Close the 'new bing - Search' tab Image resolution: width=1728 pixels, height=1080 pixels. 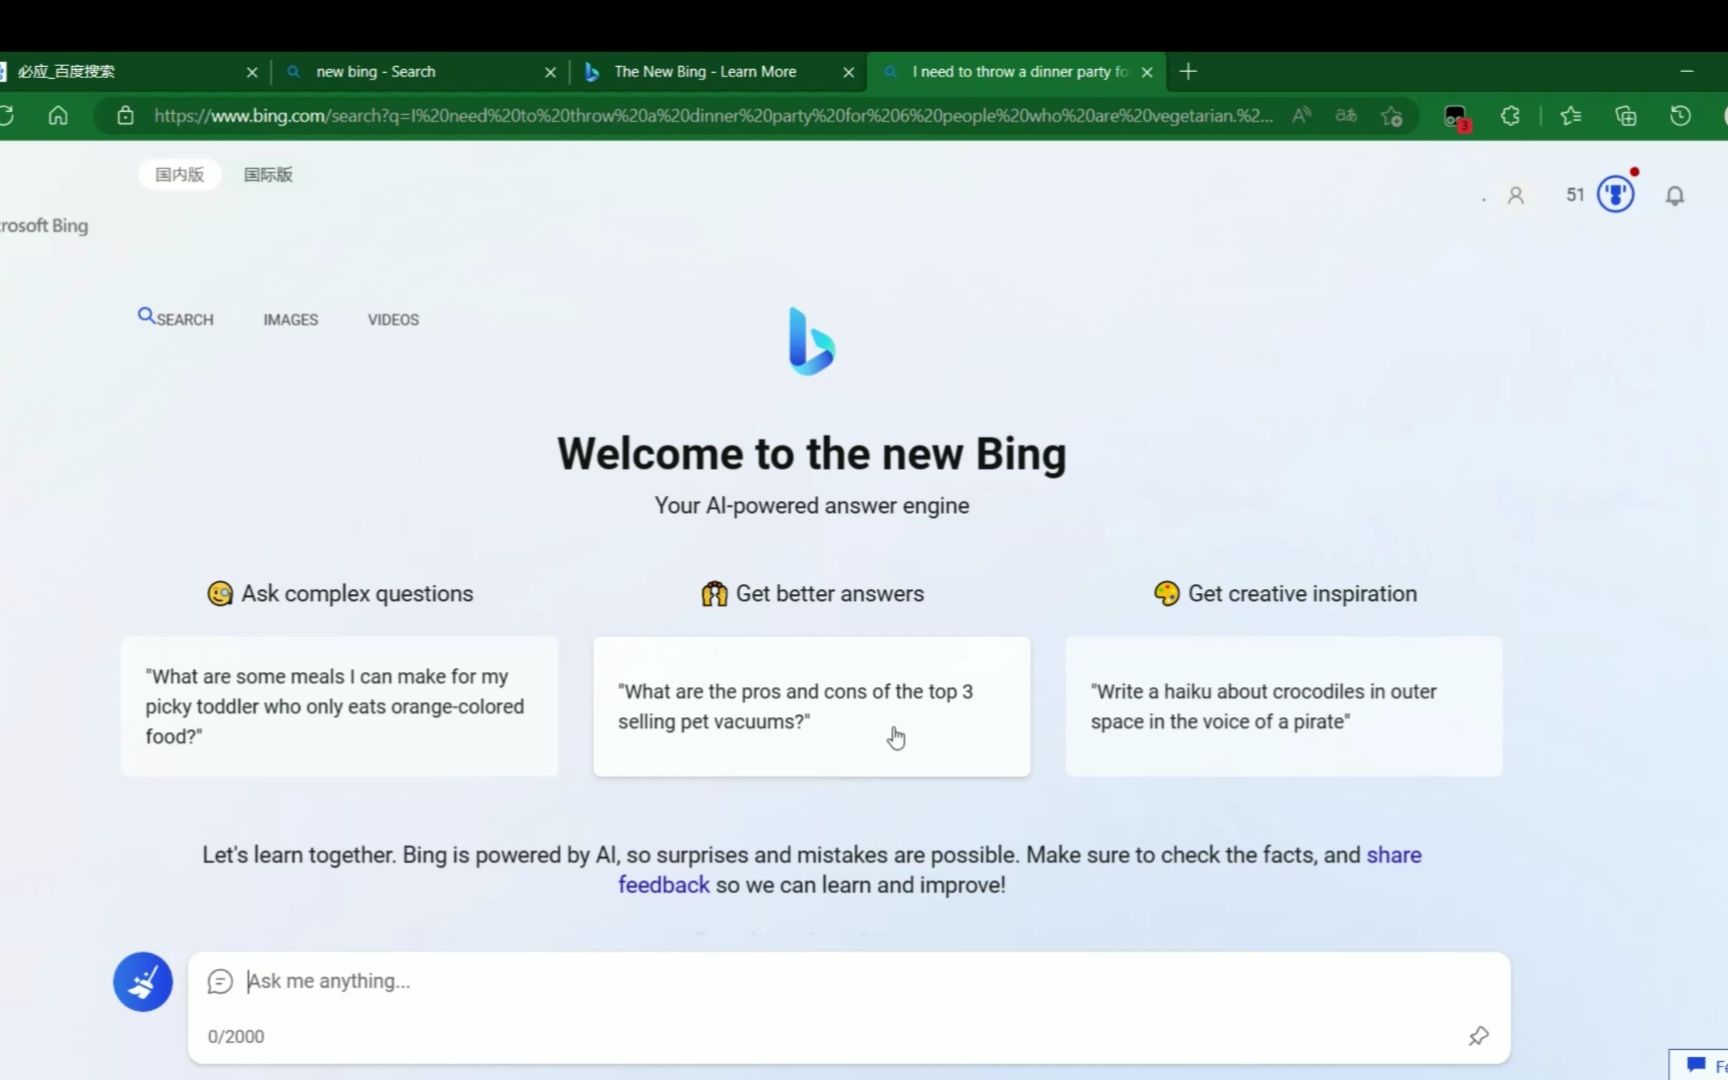[x=550, y=72]
